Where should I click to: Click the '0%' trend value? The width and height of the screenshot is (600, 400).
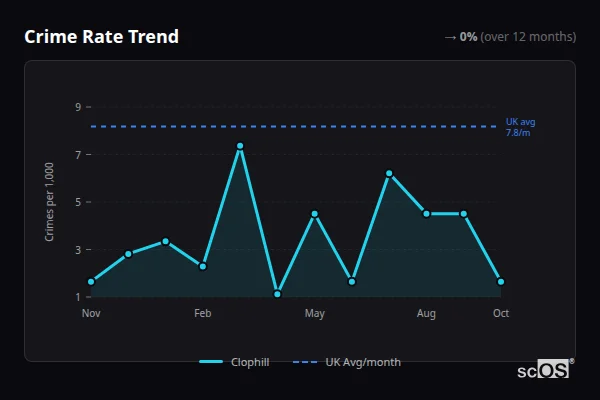468,37
